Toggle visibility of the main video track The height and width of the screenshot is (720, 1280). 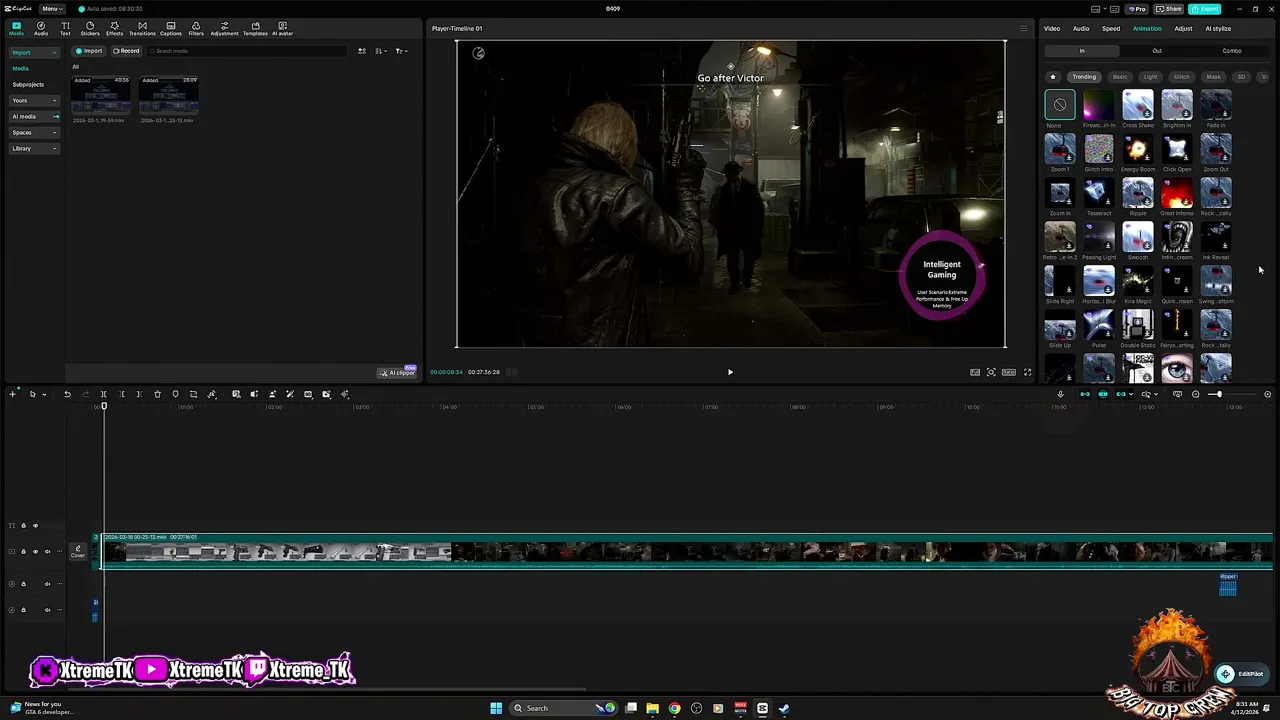point(35,551)
